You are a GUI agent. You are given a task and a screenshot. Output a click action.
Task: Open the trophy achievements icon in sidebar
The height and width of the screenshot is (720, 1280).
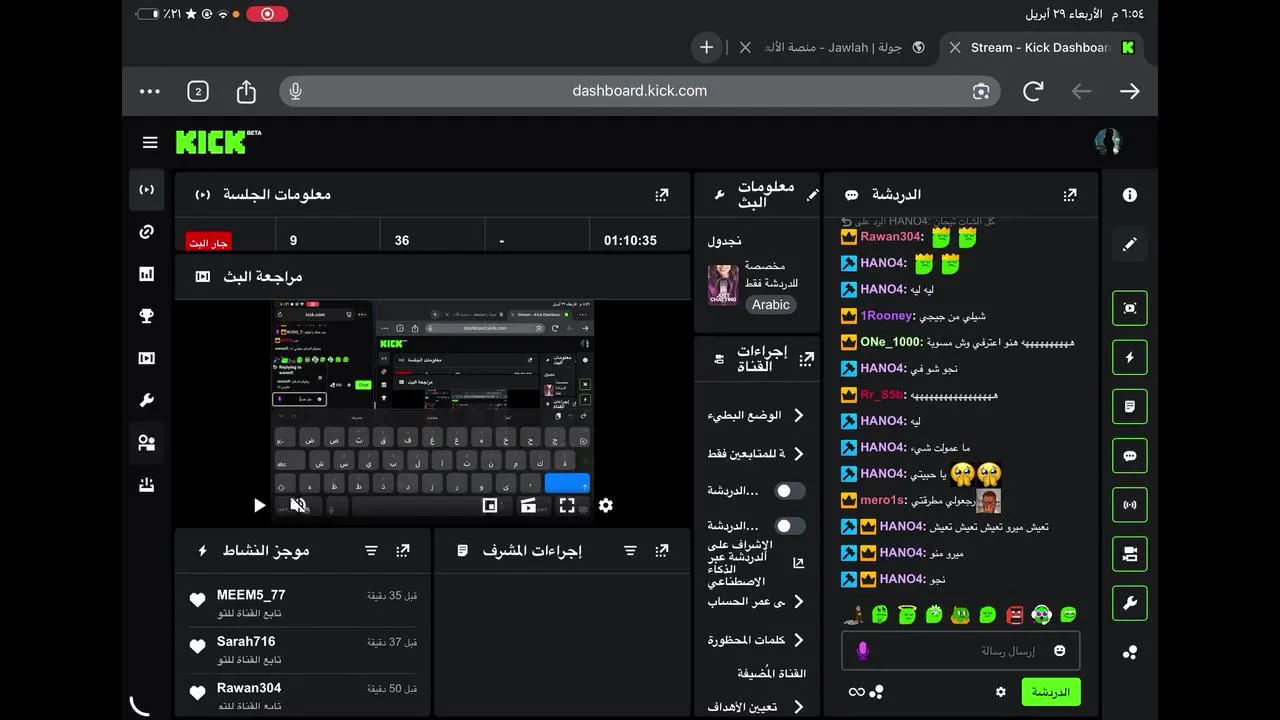pos(147,316)
